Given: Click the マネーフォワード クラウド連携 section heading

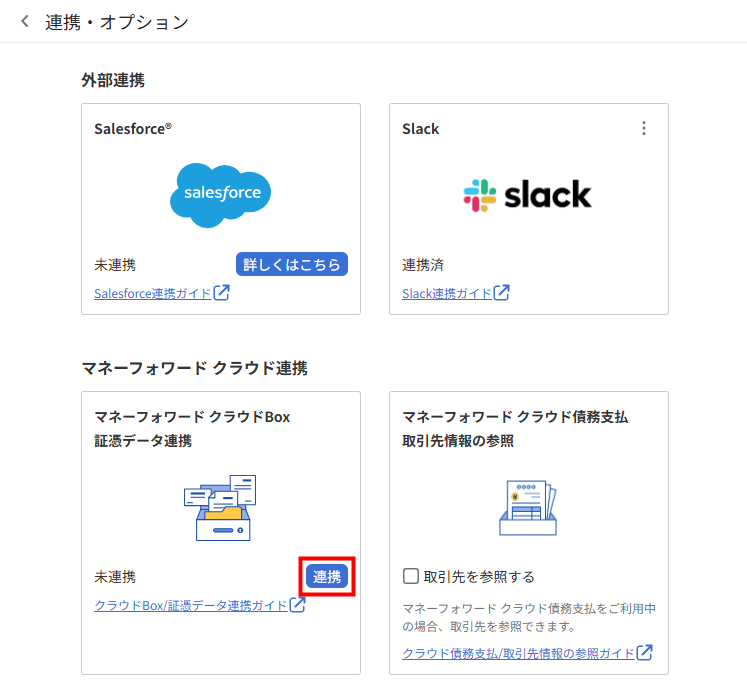Looking at the screenshot, I should click(x=194, y=368).
